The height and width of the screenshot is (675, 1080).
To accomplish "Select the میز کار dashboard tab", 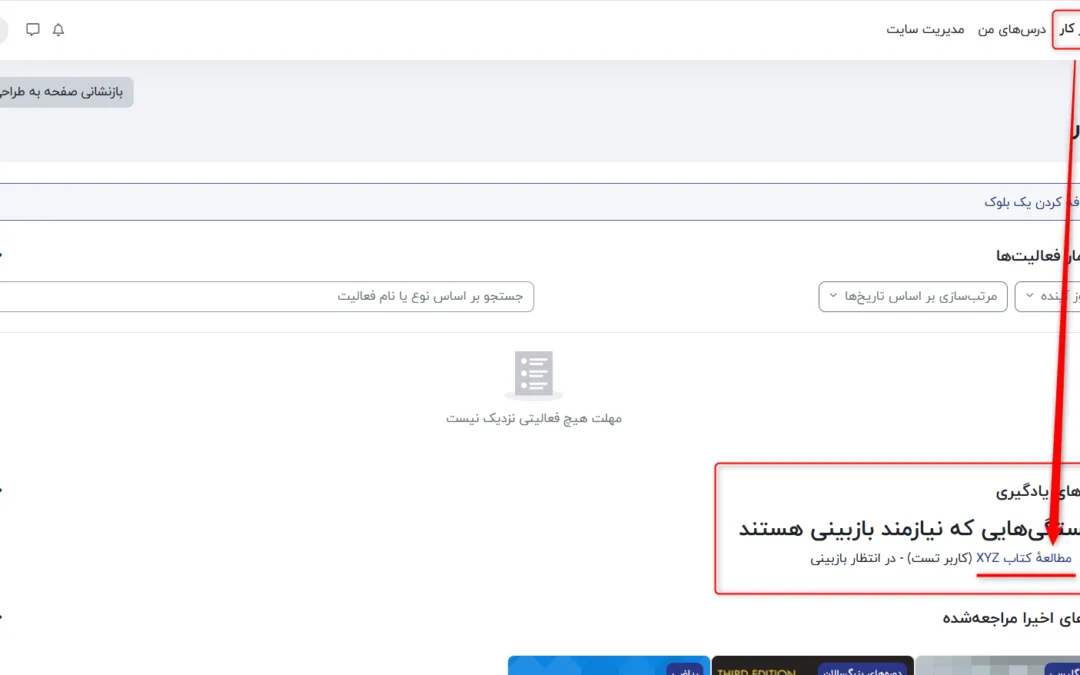I will click(x=1067, y=30).
